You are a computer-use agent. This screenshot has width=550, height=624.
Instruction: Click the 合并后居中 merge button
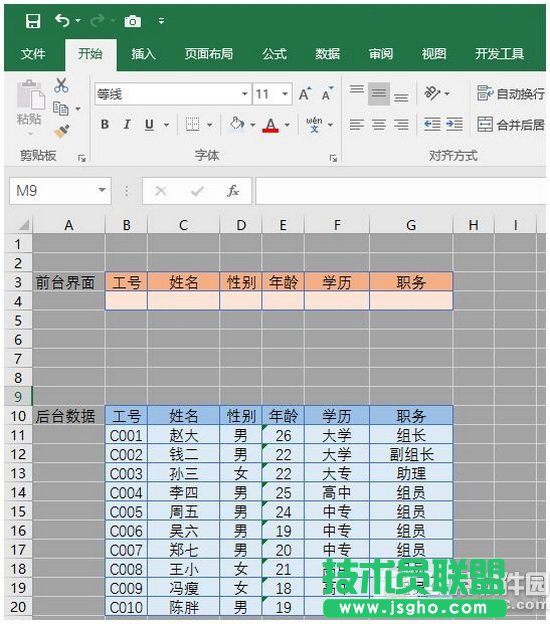[511, 125]
